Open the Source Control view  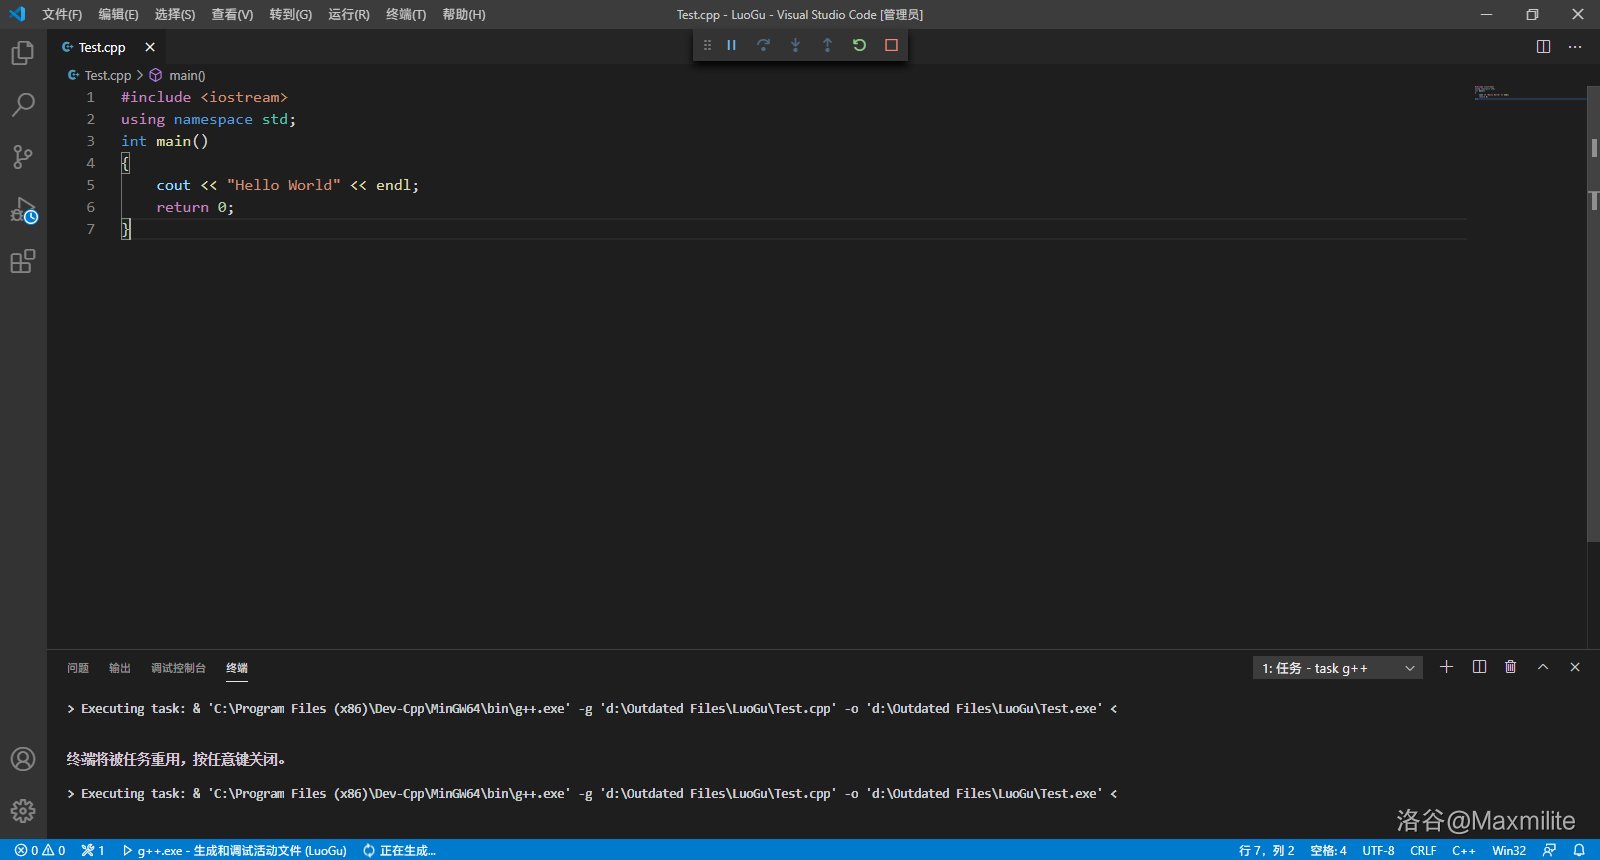click(x=23, y=157)
